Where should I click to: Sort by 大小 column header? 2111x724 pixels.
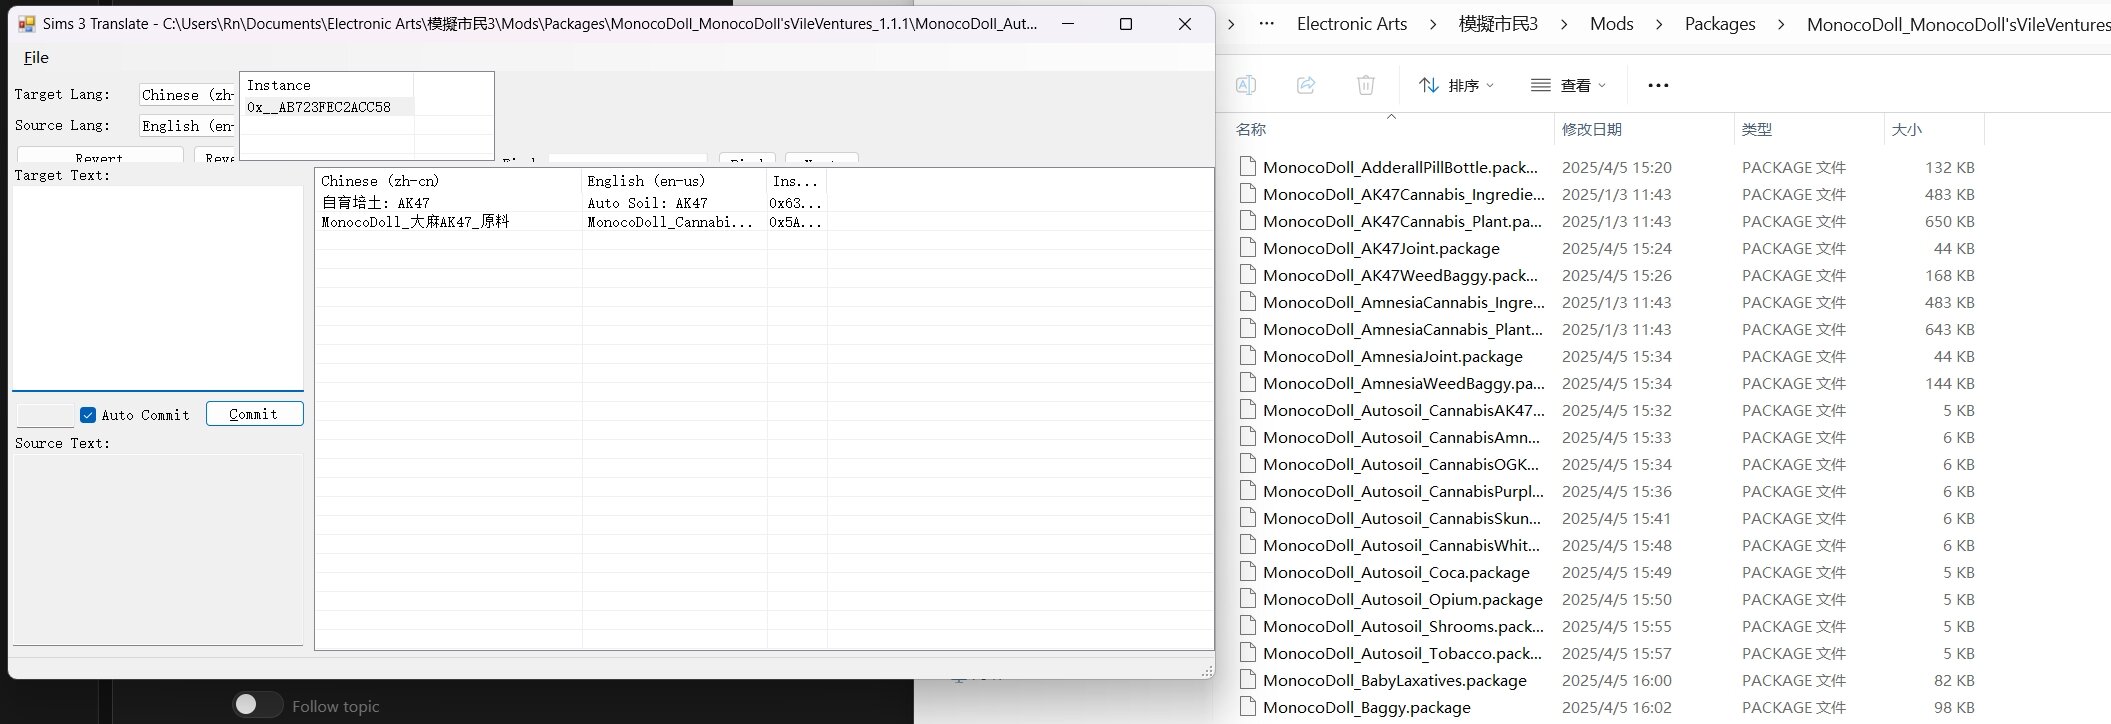click(x=1933, y=130)
